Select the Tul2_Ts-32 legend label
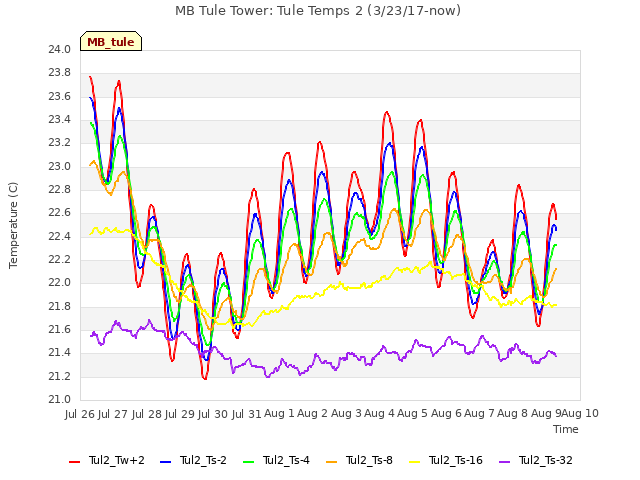This screenshot has height=480, width=640. coord(546,460)
